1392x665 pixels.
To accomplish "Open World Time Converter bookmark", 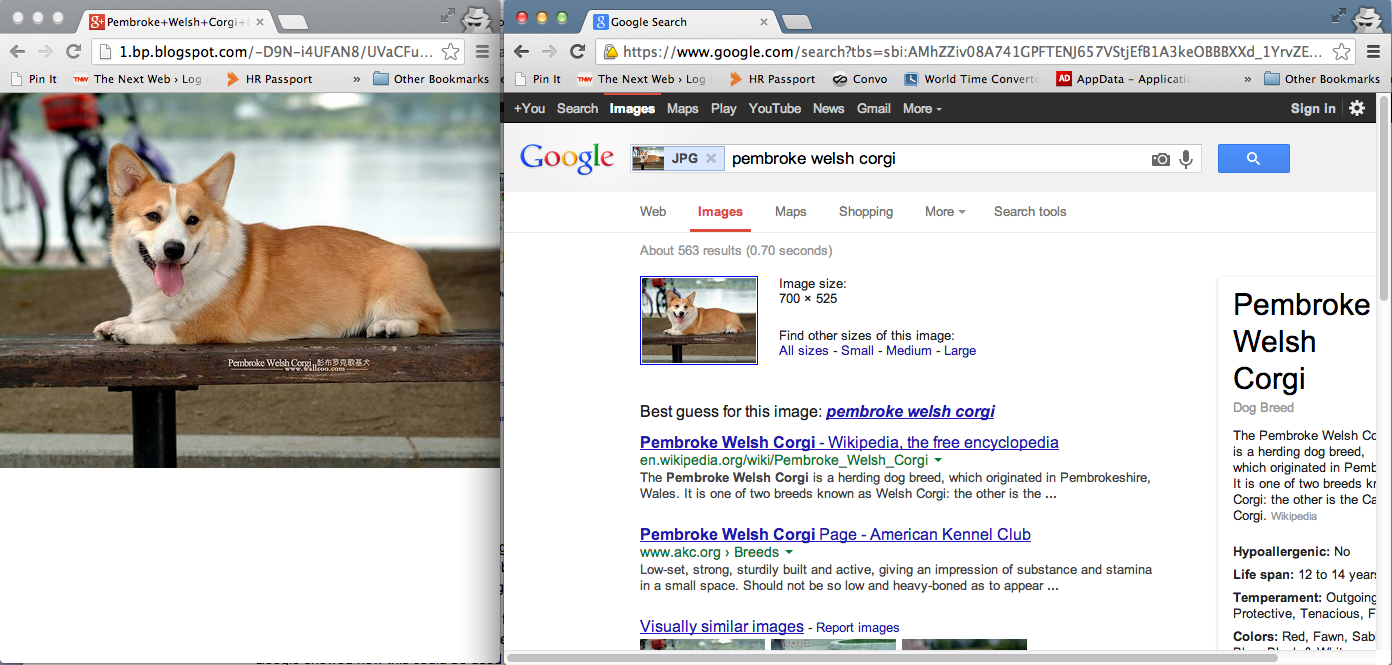I will 971,79.
